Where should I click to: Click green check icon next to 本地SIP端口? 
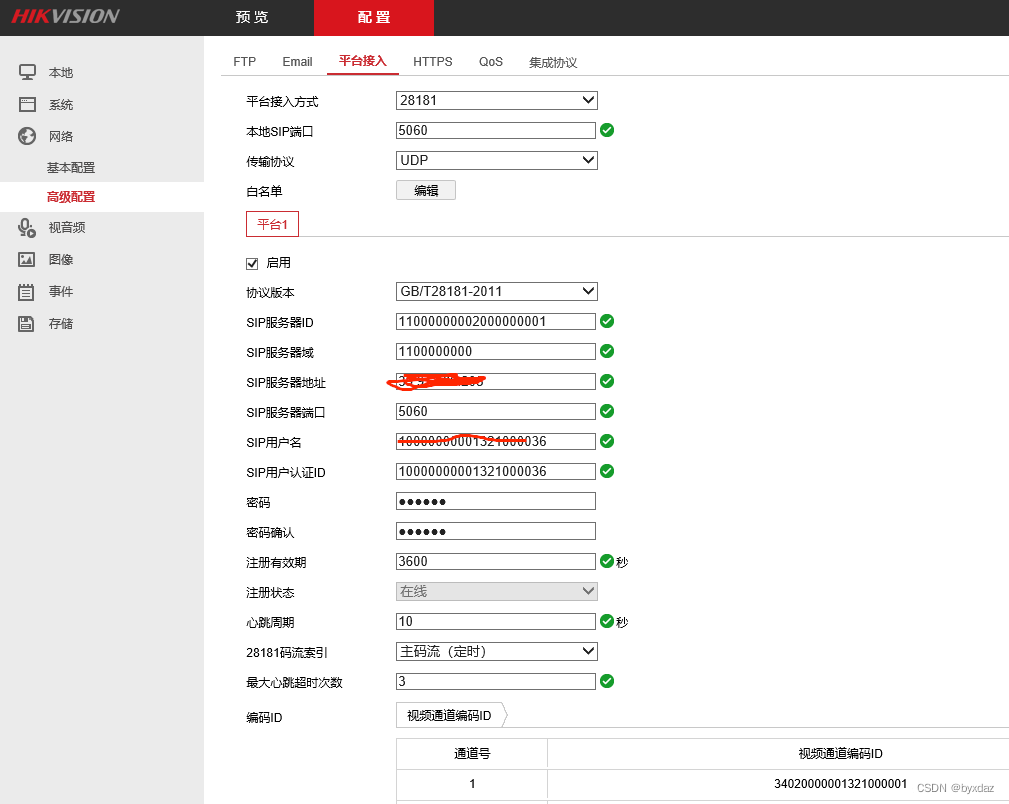coord(607,130)
